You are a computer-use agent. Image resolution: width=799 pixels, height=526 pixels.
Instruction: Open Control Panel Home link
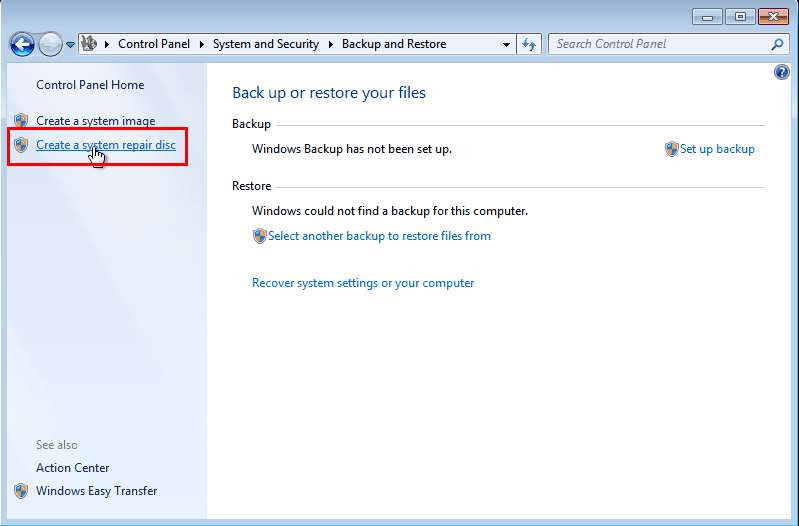point(90,85)
